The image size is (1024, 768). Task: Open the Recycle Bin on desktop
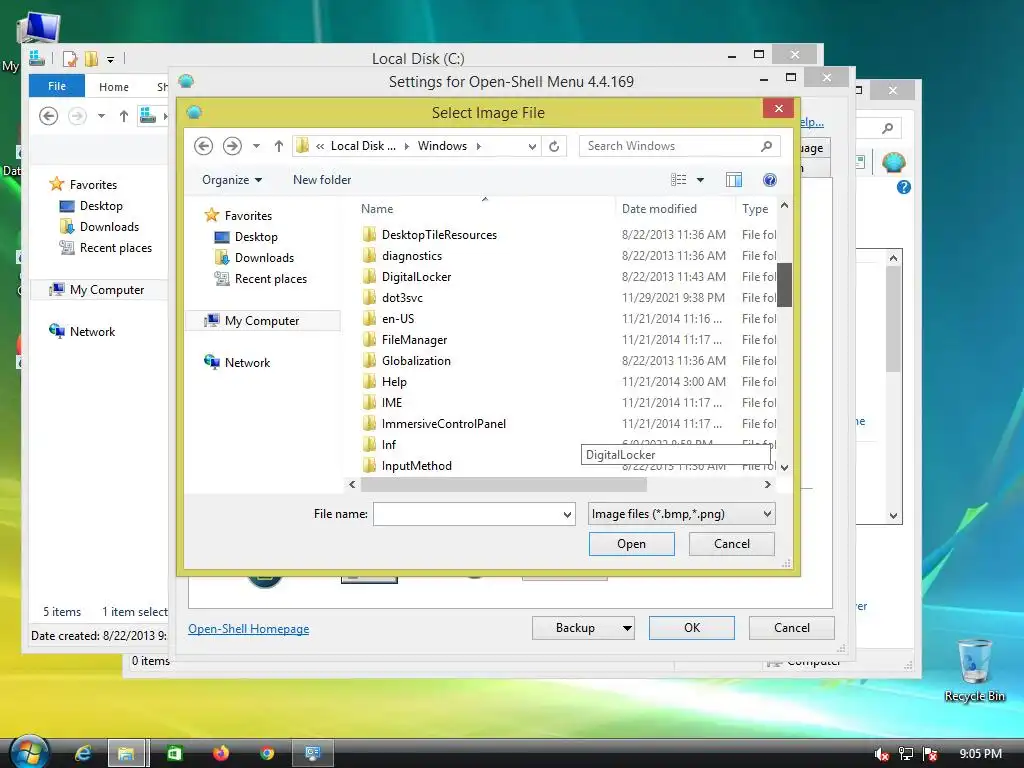(974, 670)
